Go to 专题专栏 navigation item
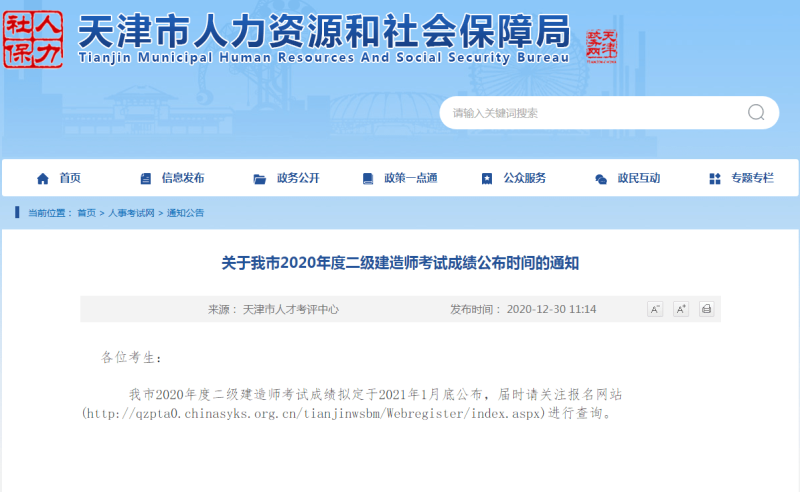The image size is (800, 492). [x=752, y=178]
